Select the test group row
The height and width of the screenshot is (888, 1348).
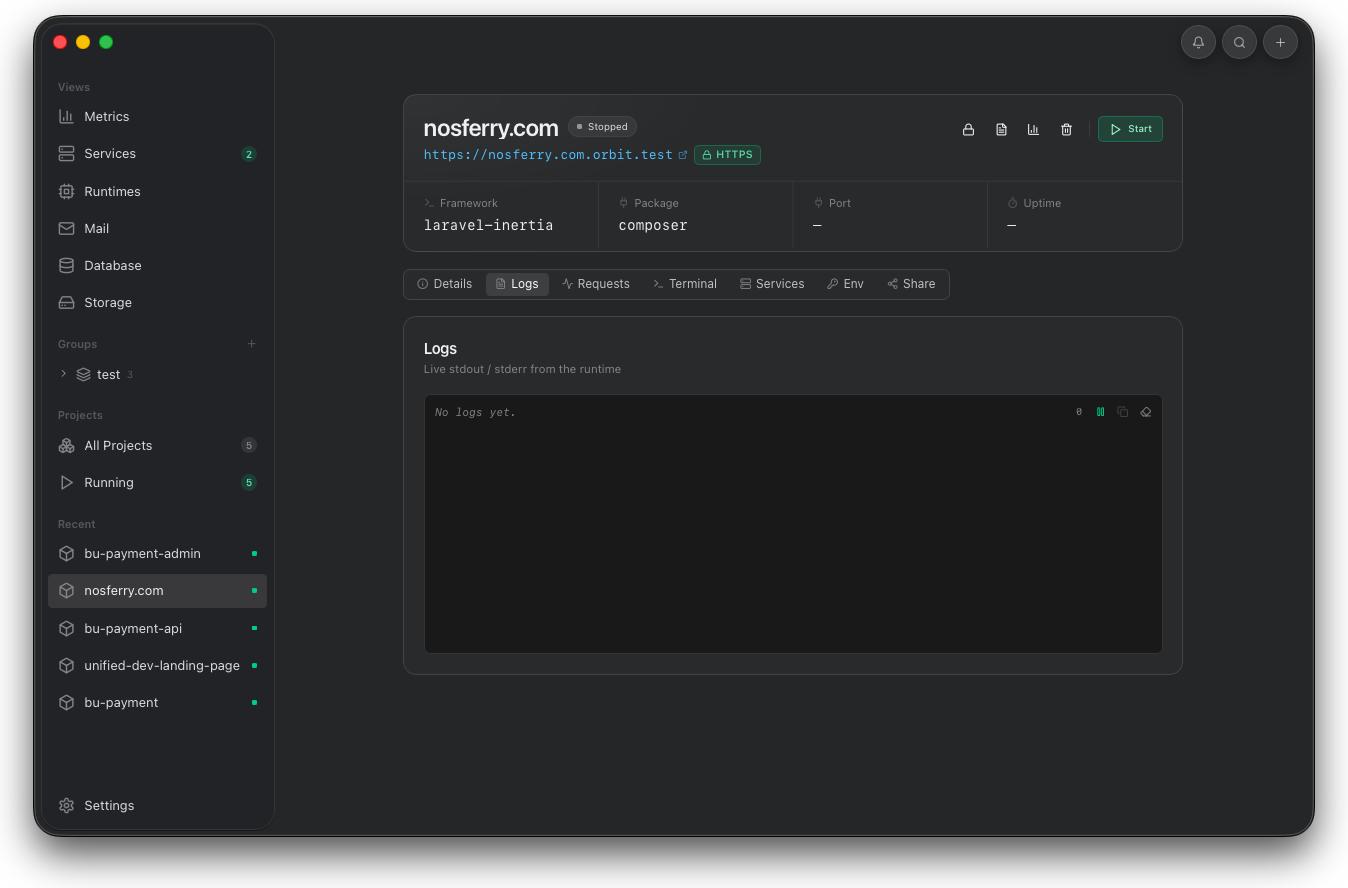(157, 374)
